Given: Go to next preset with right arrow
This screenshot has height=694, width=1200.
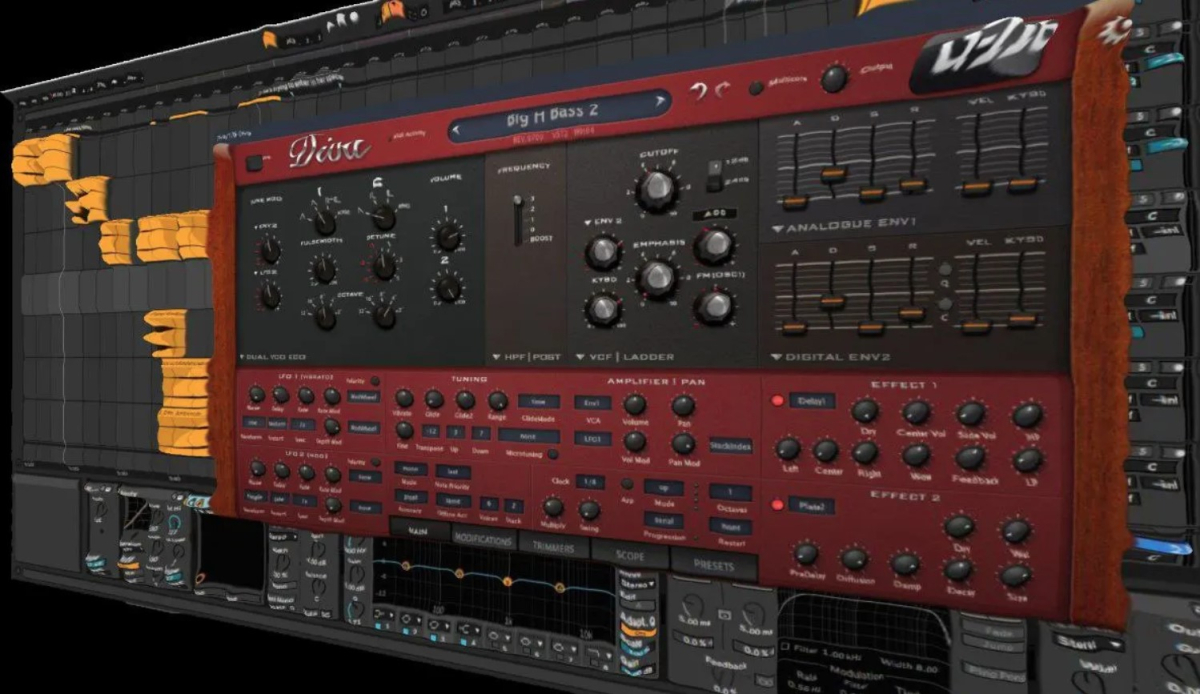Looking at the screenshot, I should (659, 102).
